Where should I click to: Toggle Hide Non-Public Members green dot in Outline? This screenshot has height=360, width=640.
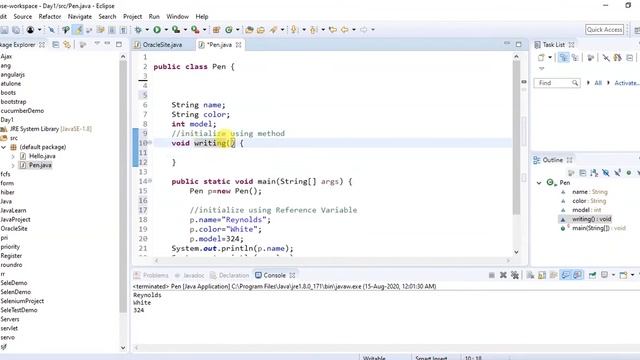click(629, 173)
